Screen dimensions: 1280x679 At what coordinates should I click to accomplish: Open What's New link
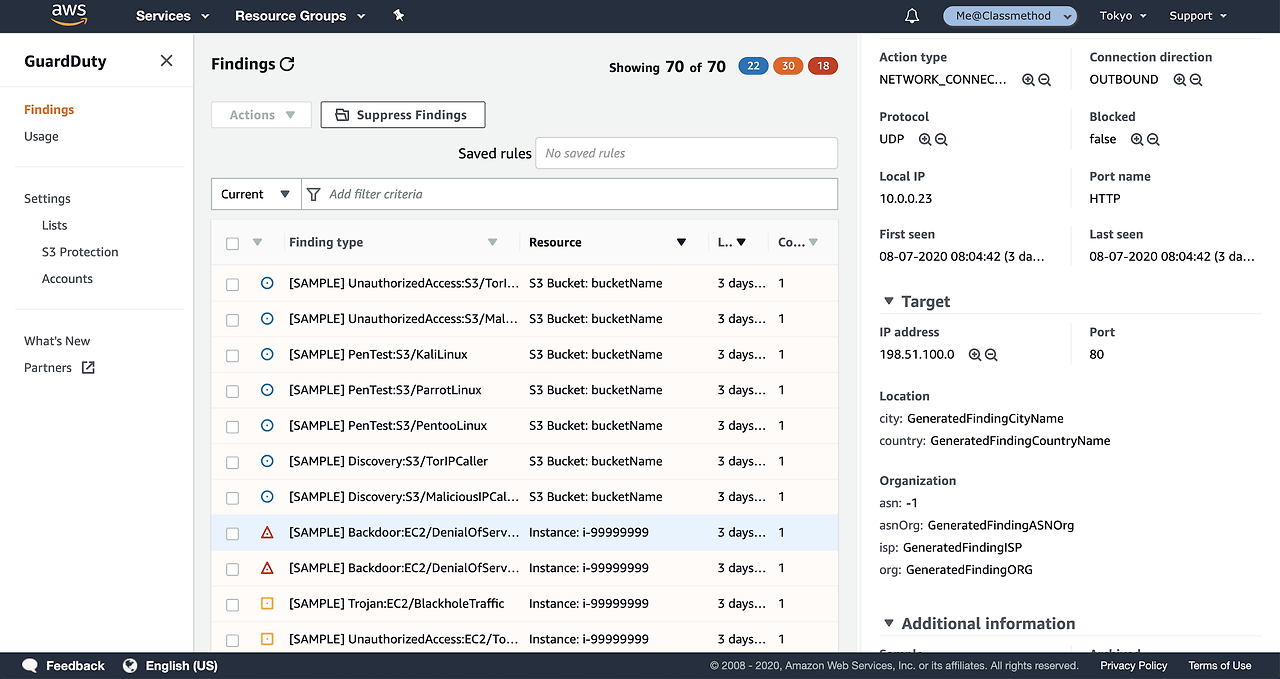[x=57, y=342]
